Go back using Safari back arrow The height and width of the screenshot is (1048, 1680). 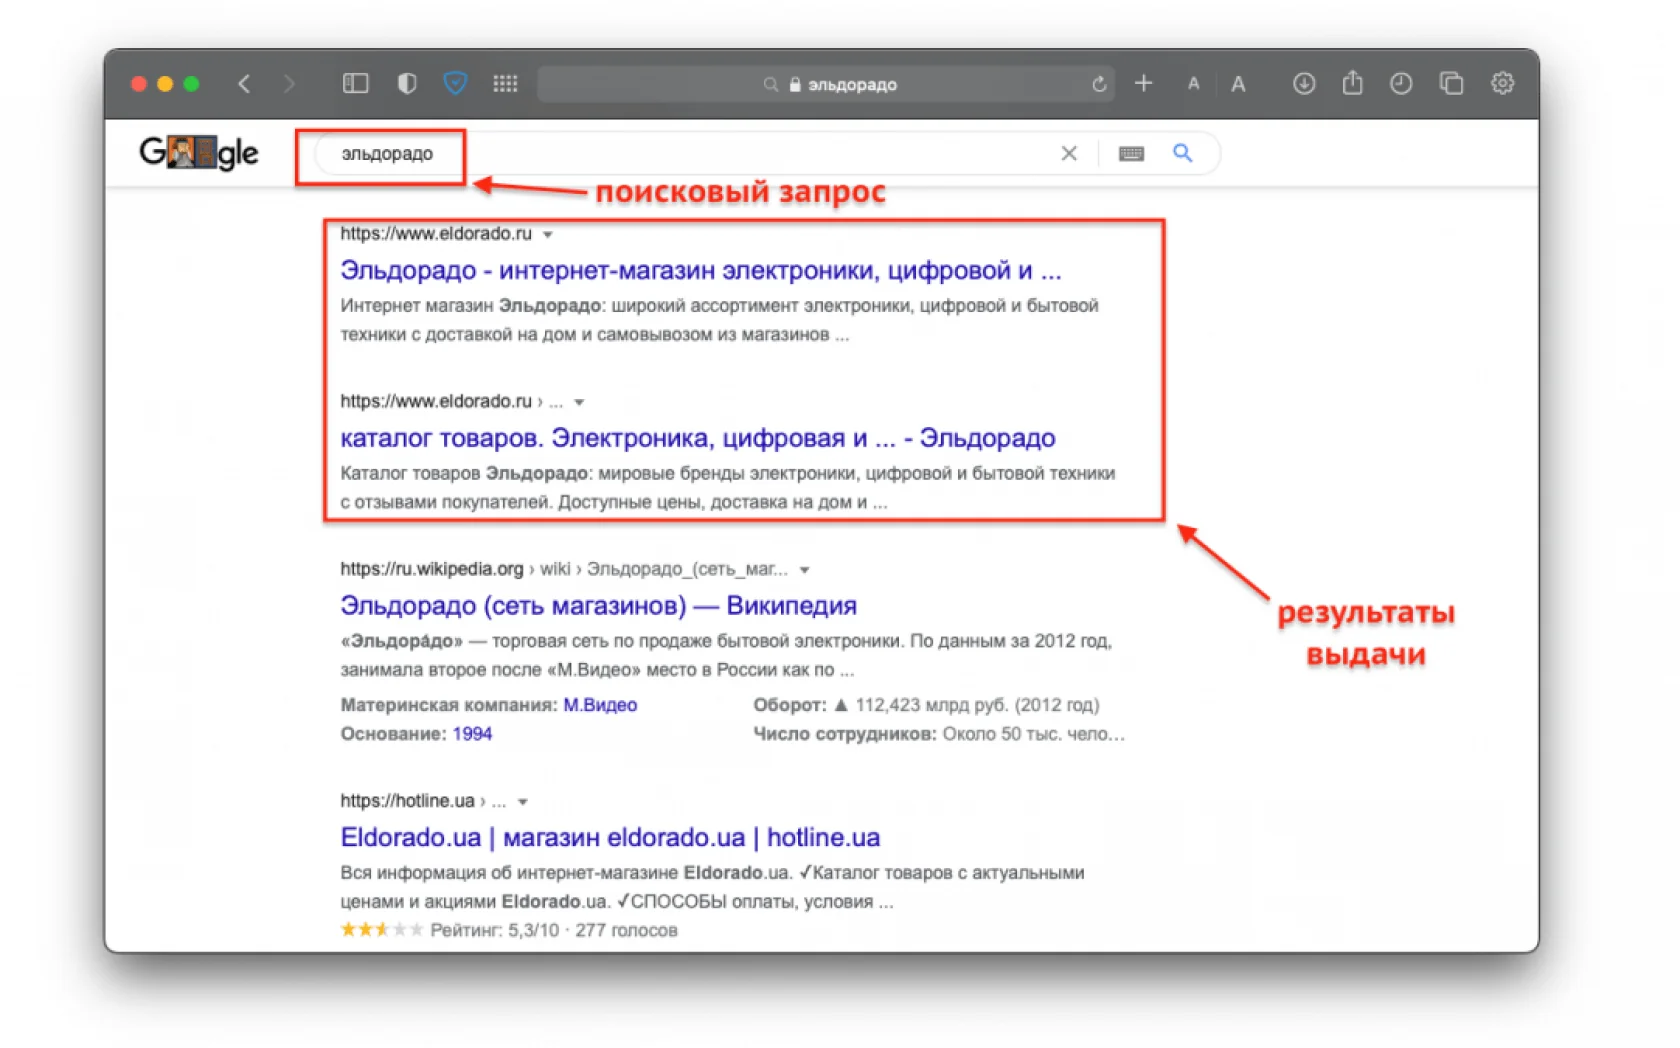pyautogui.click(x=244, y=84)
